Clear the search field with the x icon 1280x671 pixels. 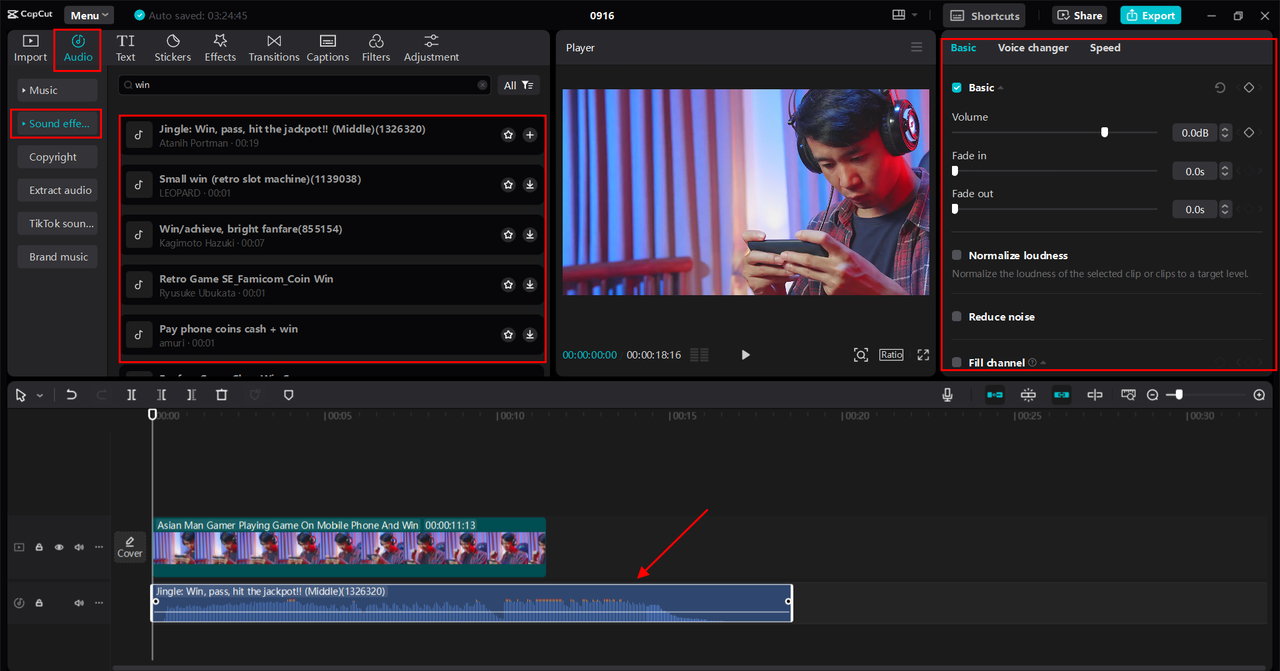483,85
